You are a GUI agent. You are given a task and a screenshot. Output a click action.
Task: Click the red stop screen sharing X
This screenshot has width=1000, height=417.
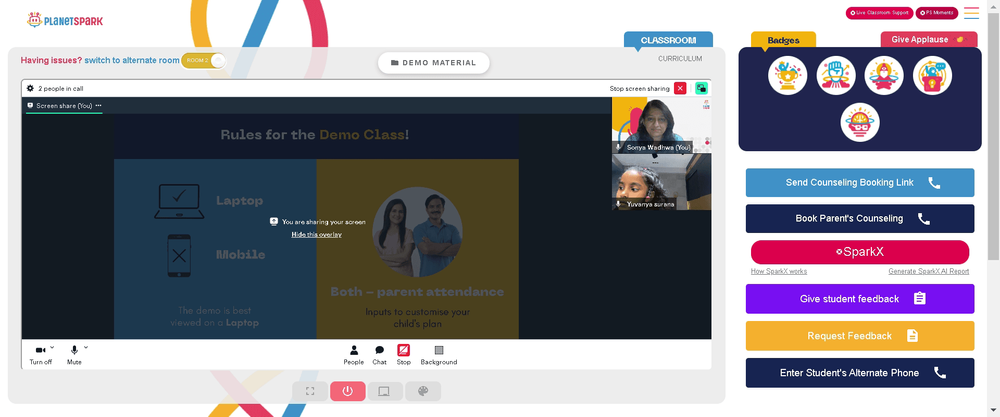[680, 89]
